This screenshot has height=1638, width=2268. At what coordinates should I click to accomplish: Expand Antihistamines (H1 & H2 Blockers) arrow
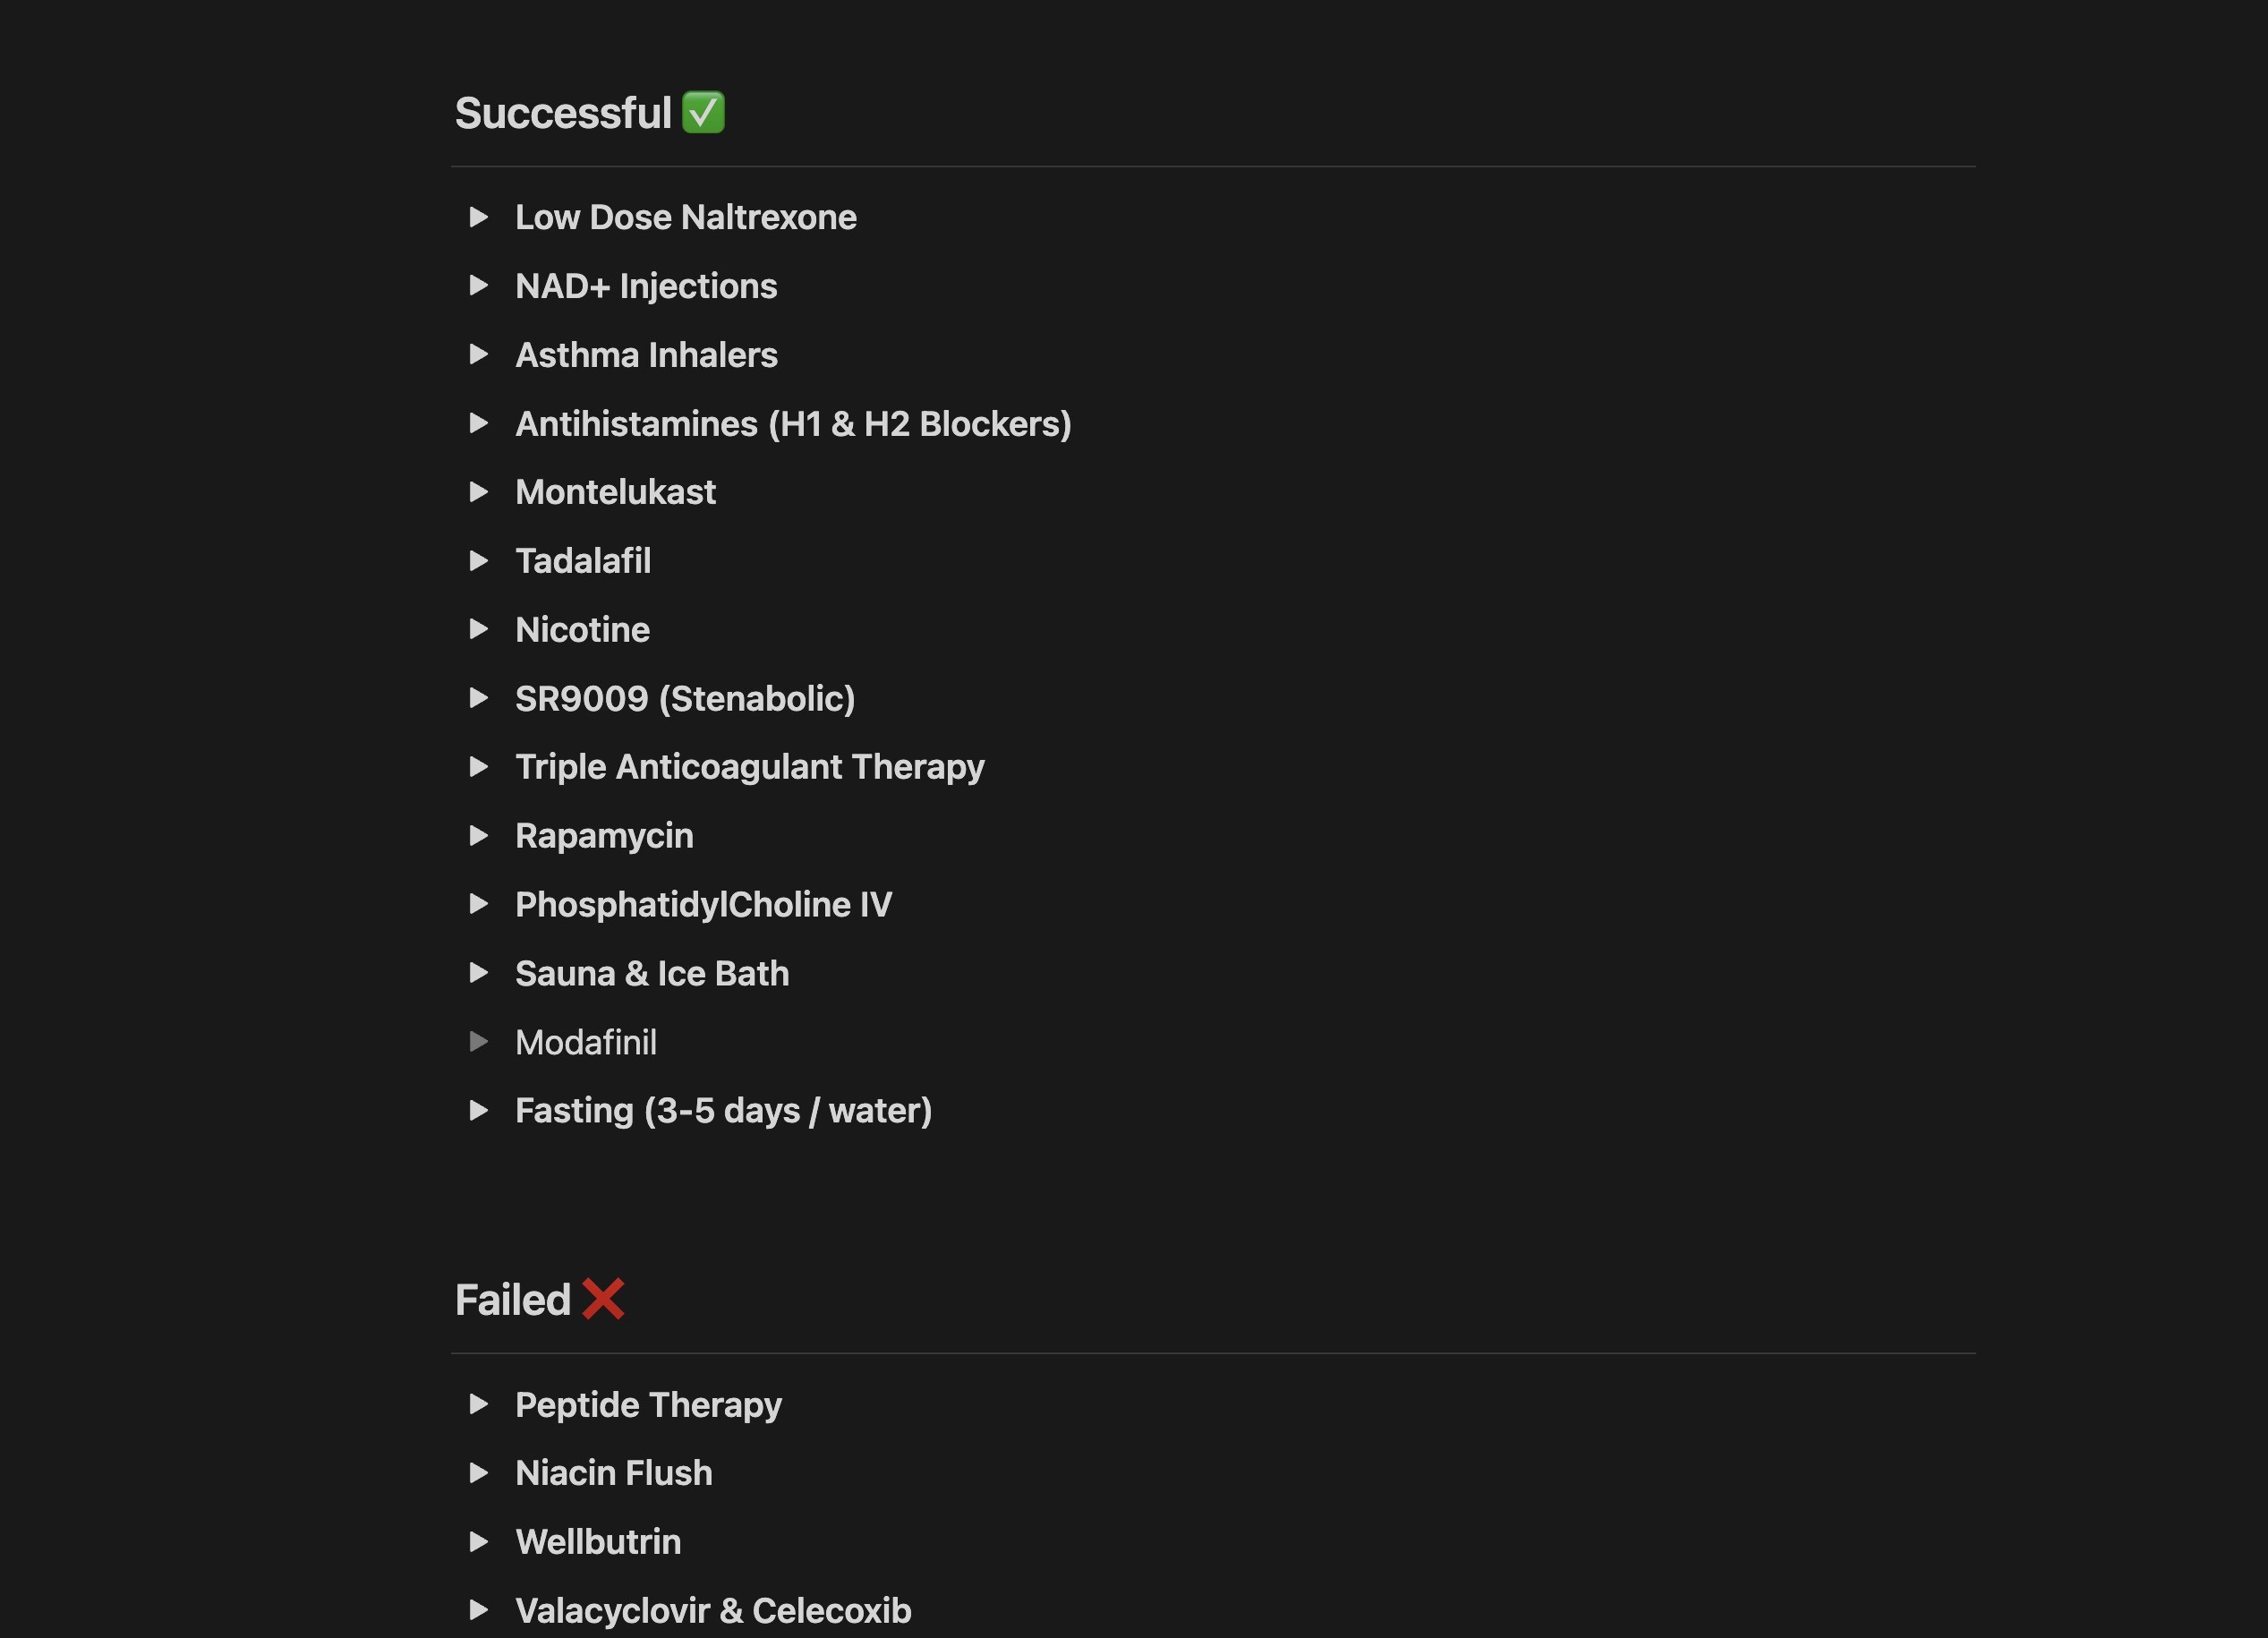(x=479, y=423)
